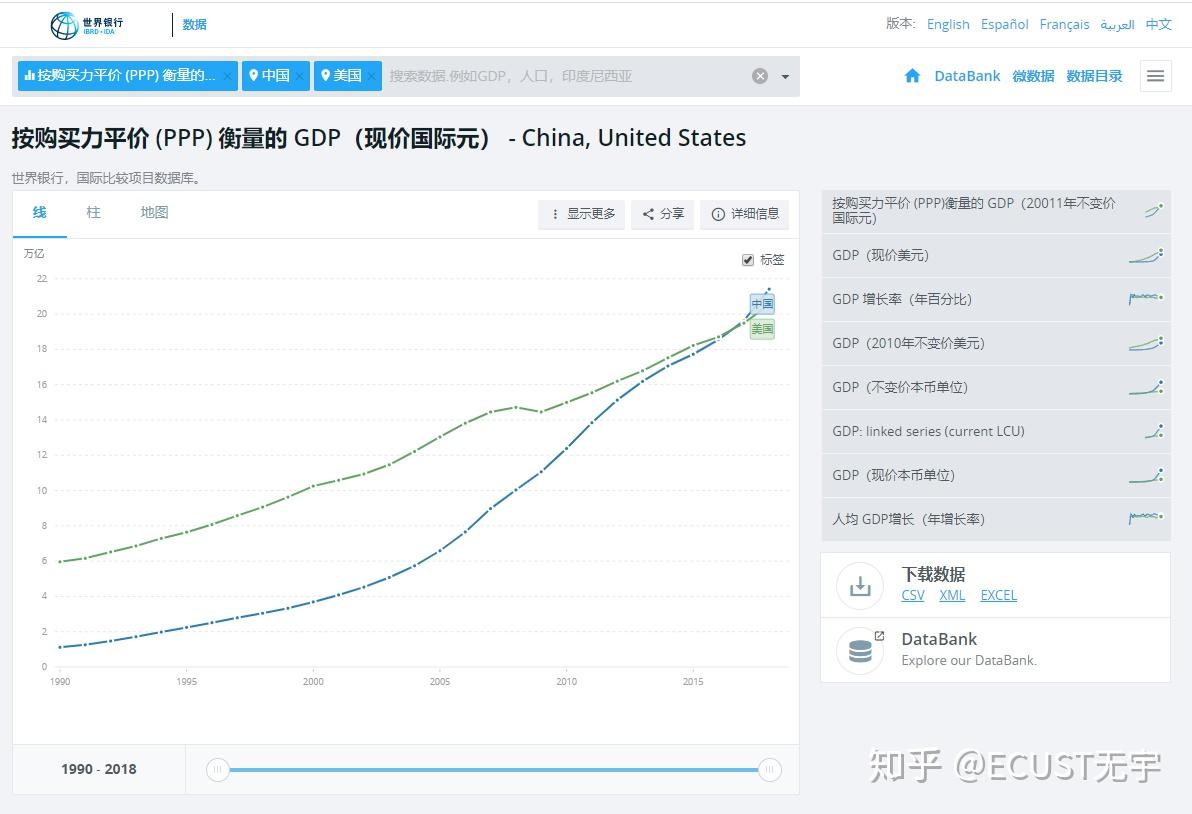Image resolution: width=1192 pixels, height=814 pixels.
Task: Toggle the 标签 labels checkbox
Action: point(748,260)
